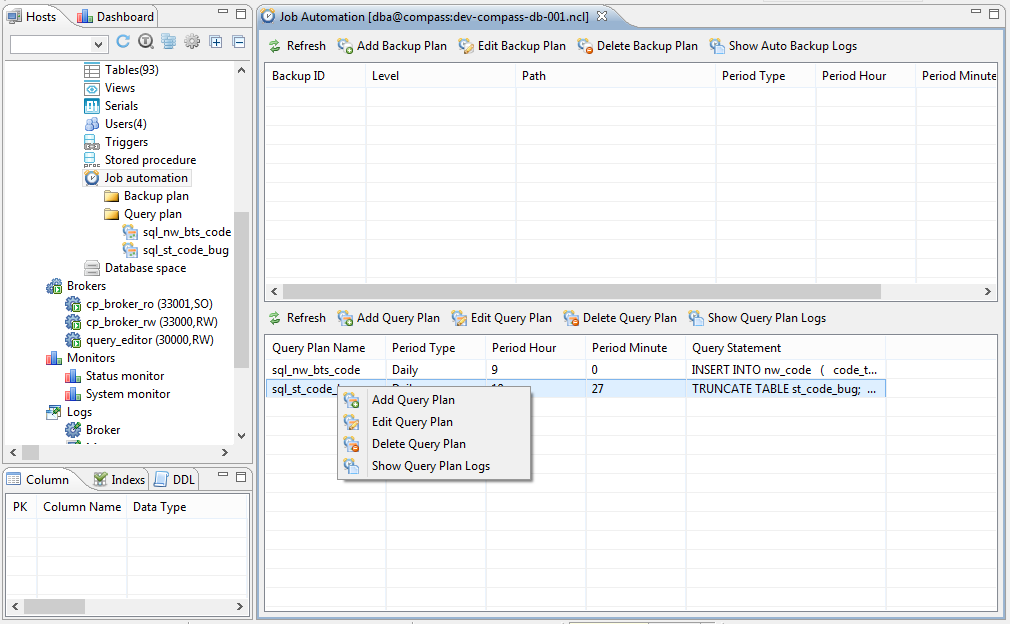Click the refresh icon in Hosts toolbar

(123, 42)
